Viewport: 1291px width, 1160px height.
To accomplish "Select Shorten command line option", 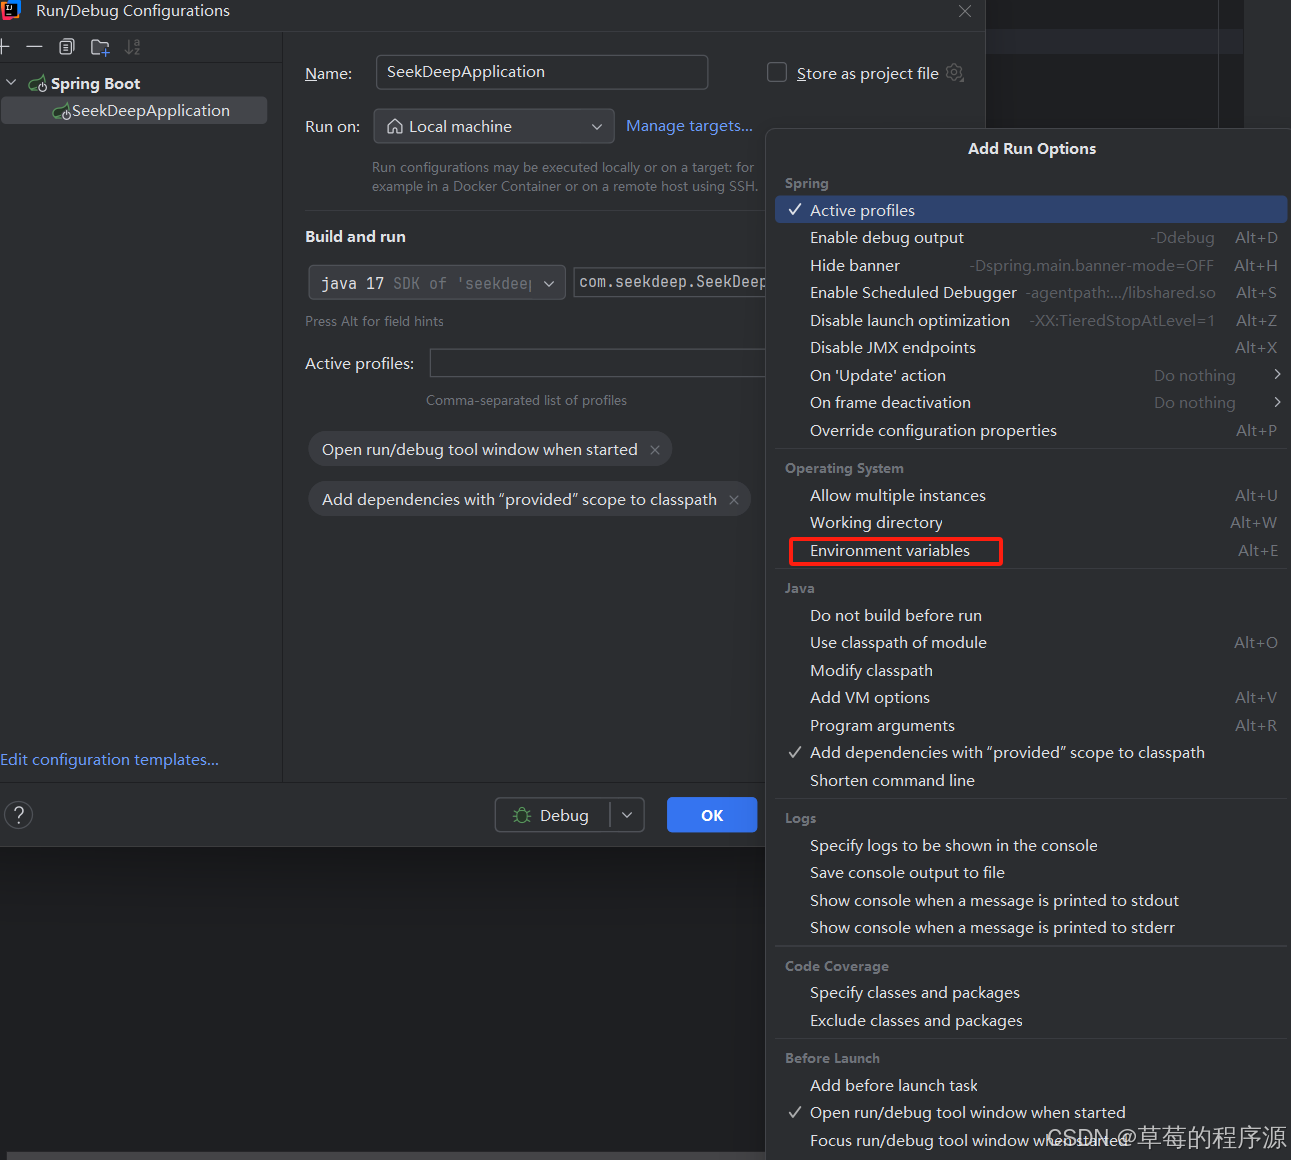I will pos(1031,781).
